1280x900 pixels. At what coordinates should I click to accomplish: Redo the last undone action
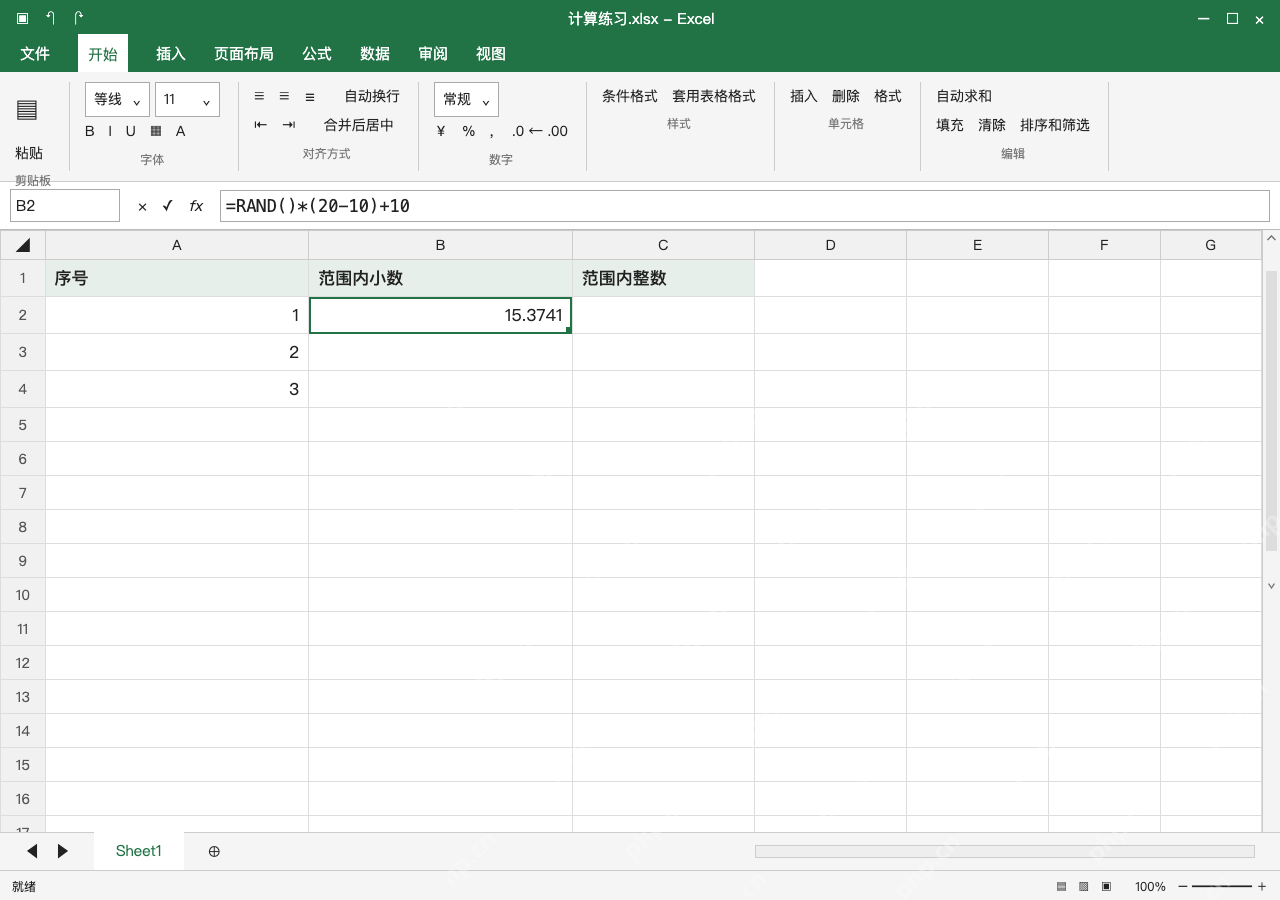click(78, 18)
